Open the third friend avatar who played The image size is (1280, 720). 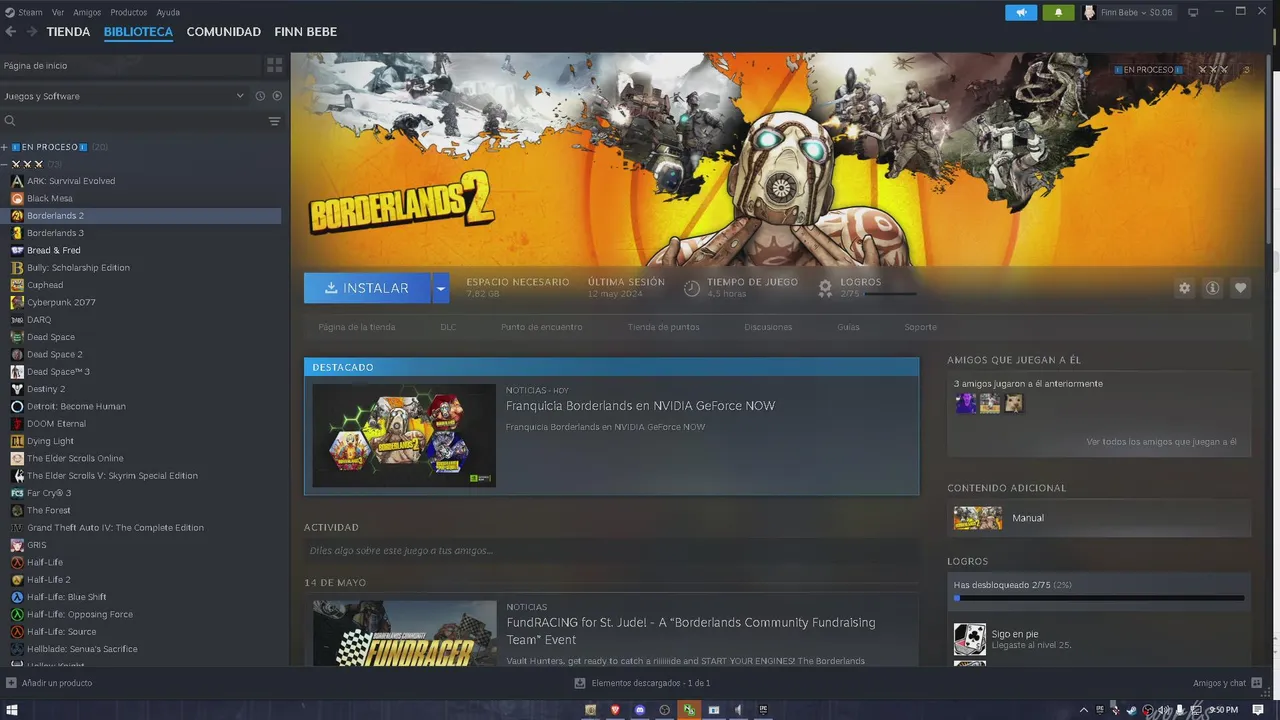[x=1014, y=403]
